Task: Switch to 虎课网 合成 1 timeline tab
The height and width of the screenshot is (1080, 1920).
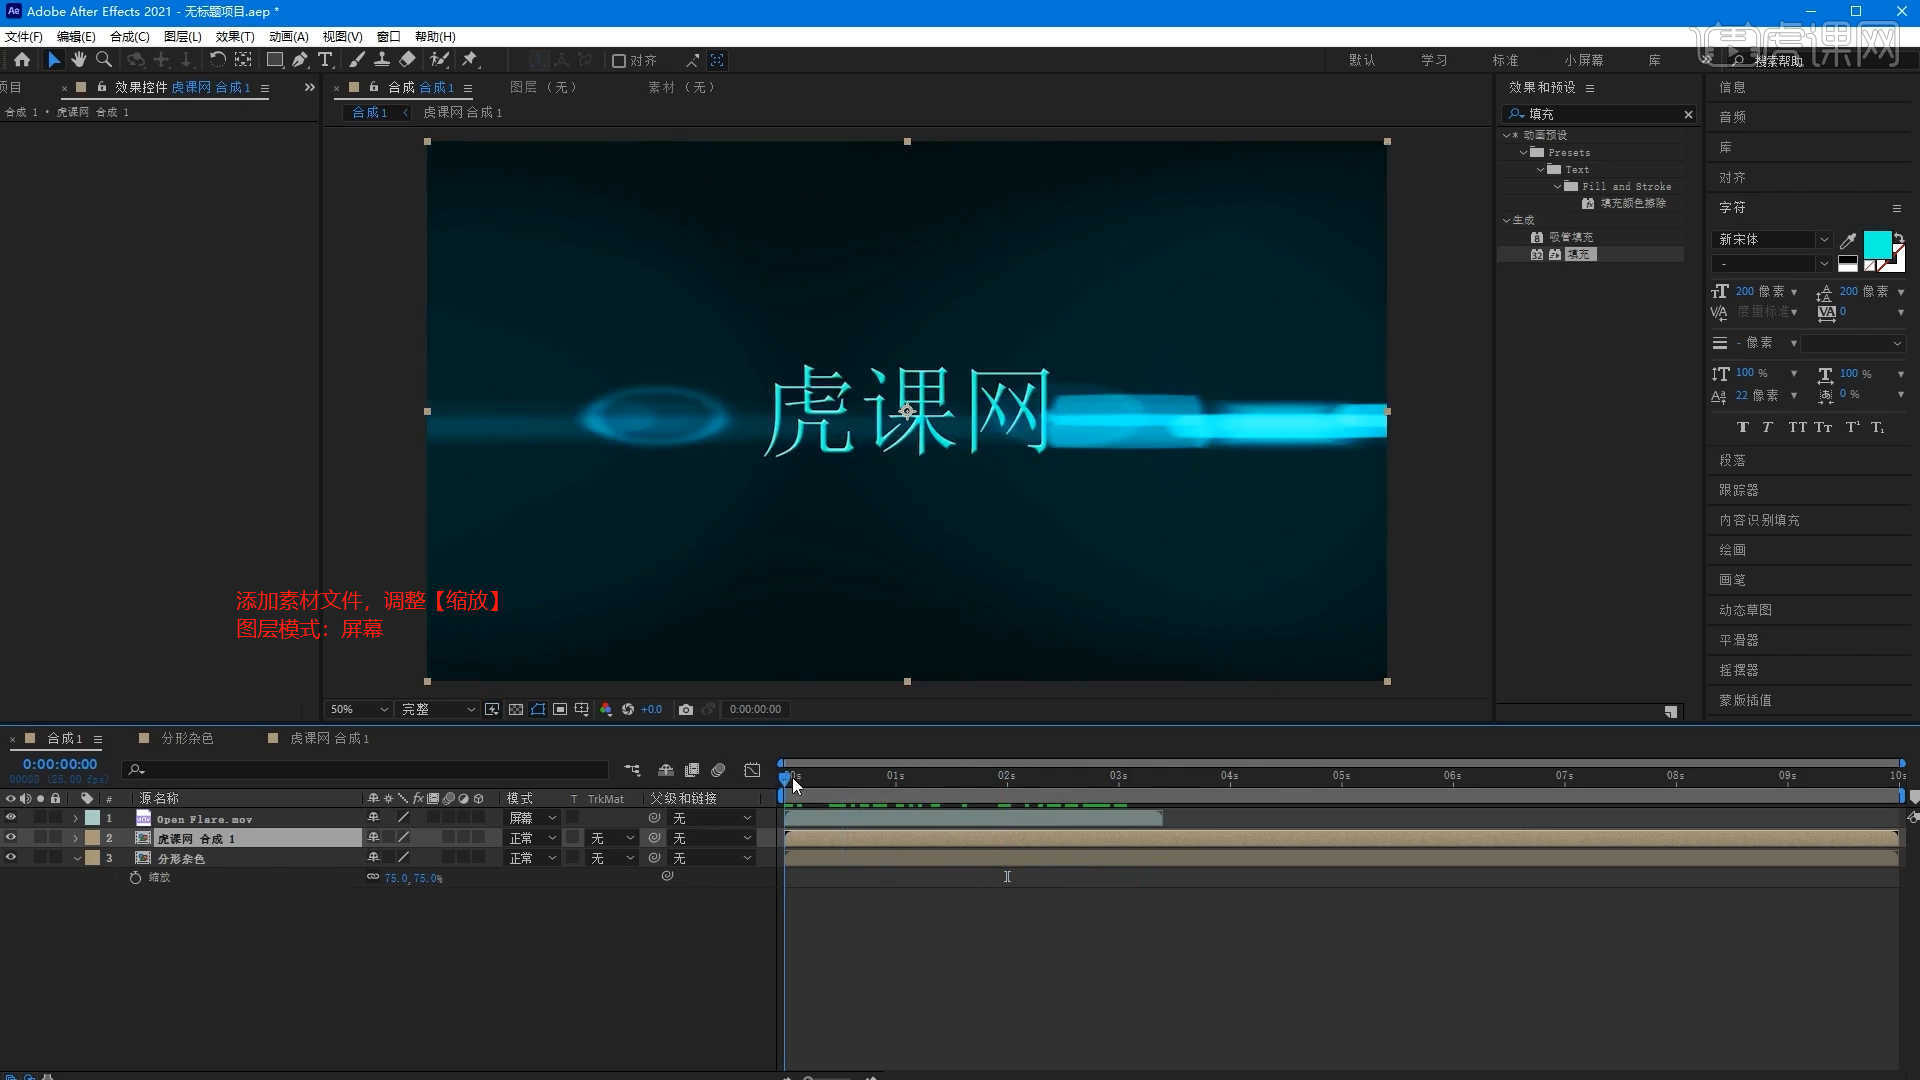Action: pyautogui.click(x=330, y=738)
